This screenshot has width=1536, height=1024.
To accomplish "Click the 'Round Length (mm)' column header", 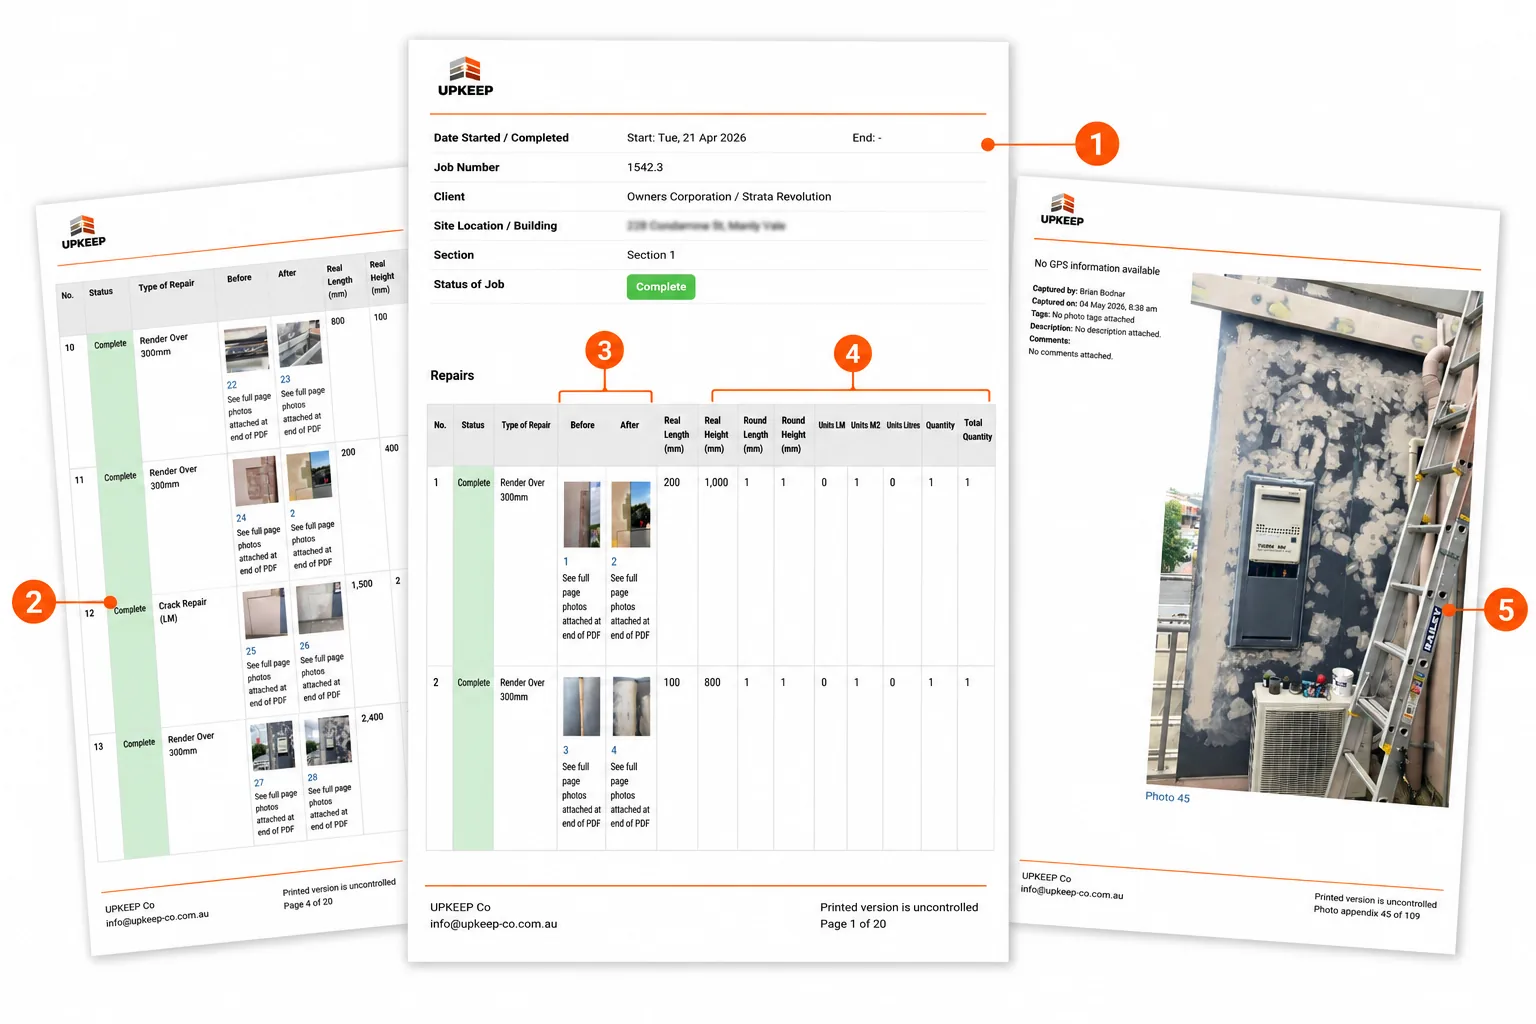I will tap(756, 435).
